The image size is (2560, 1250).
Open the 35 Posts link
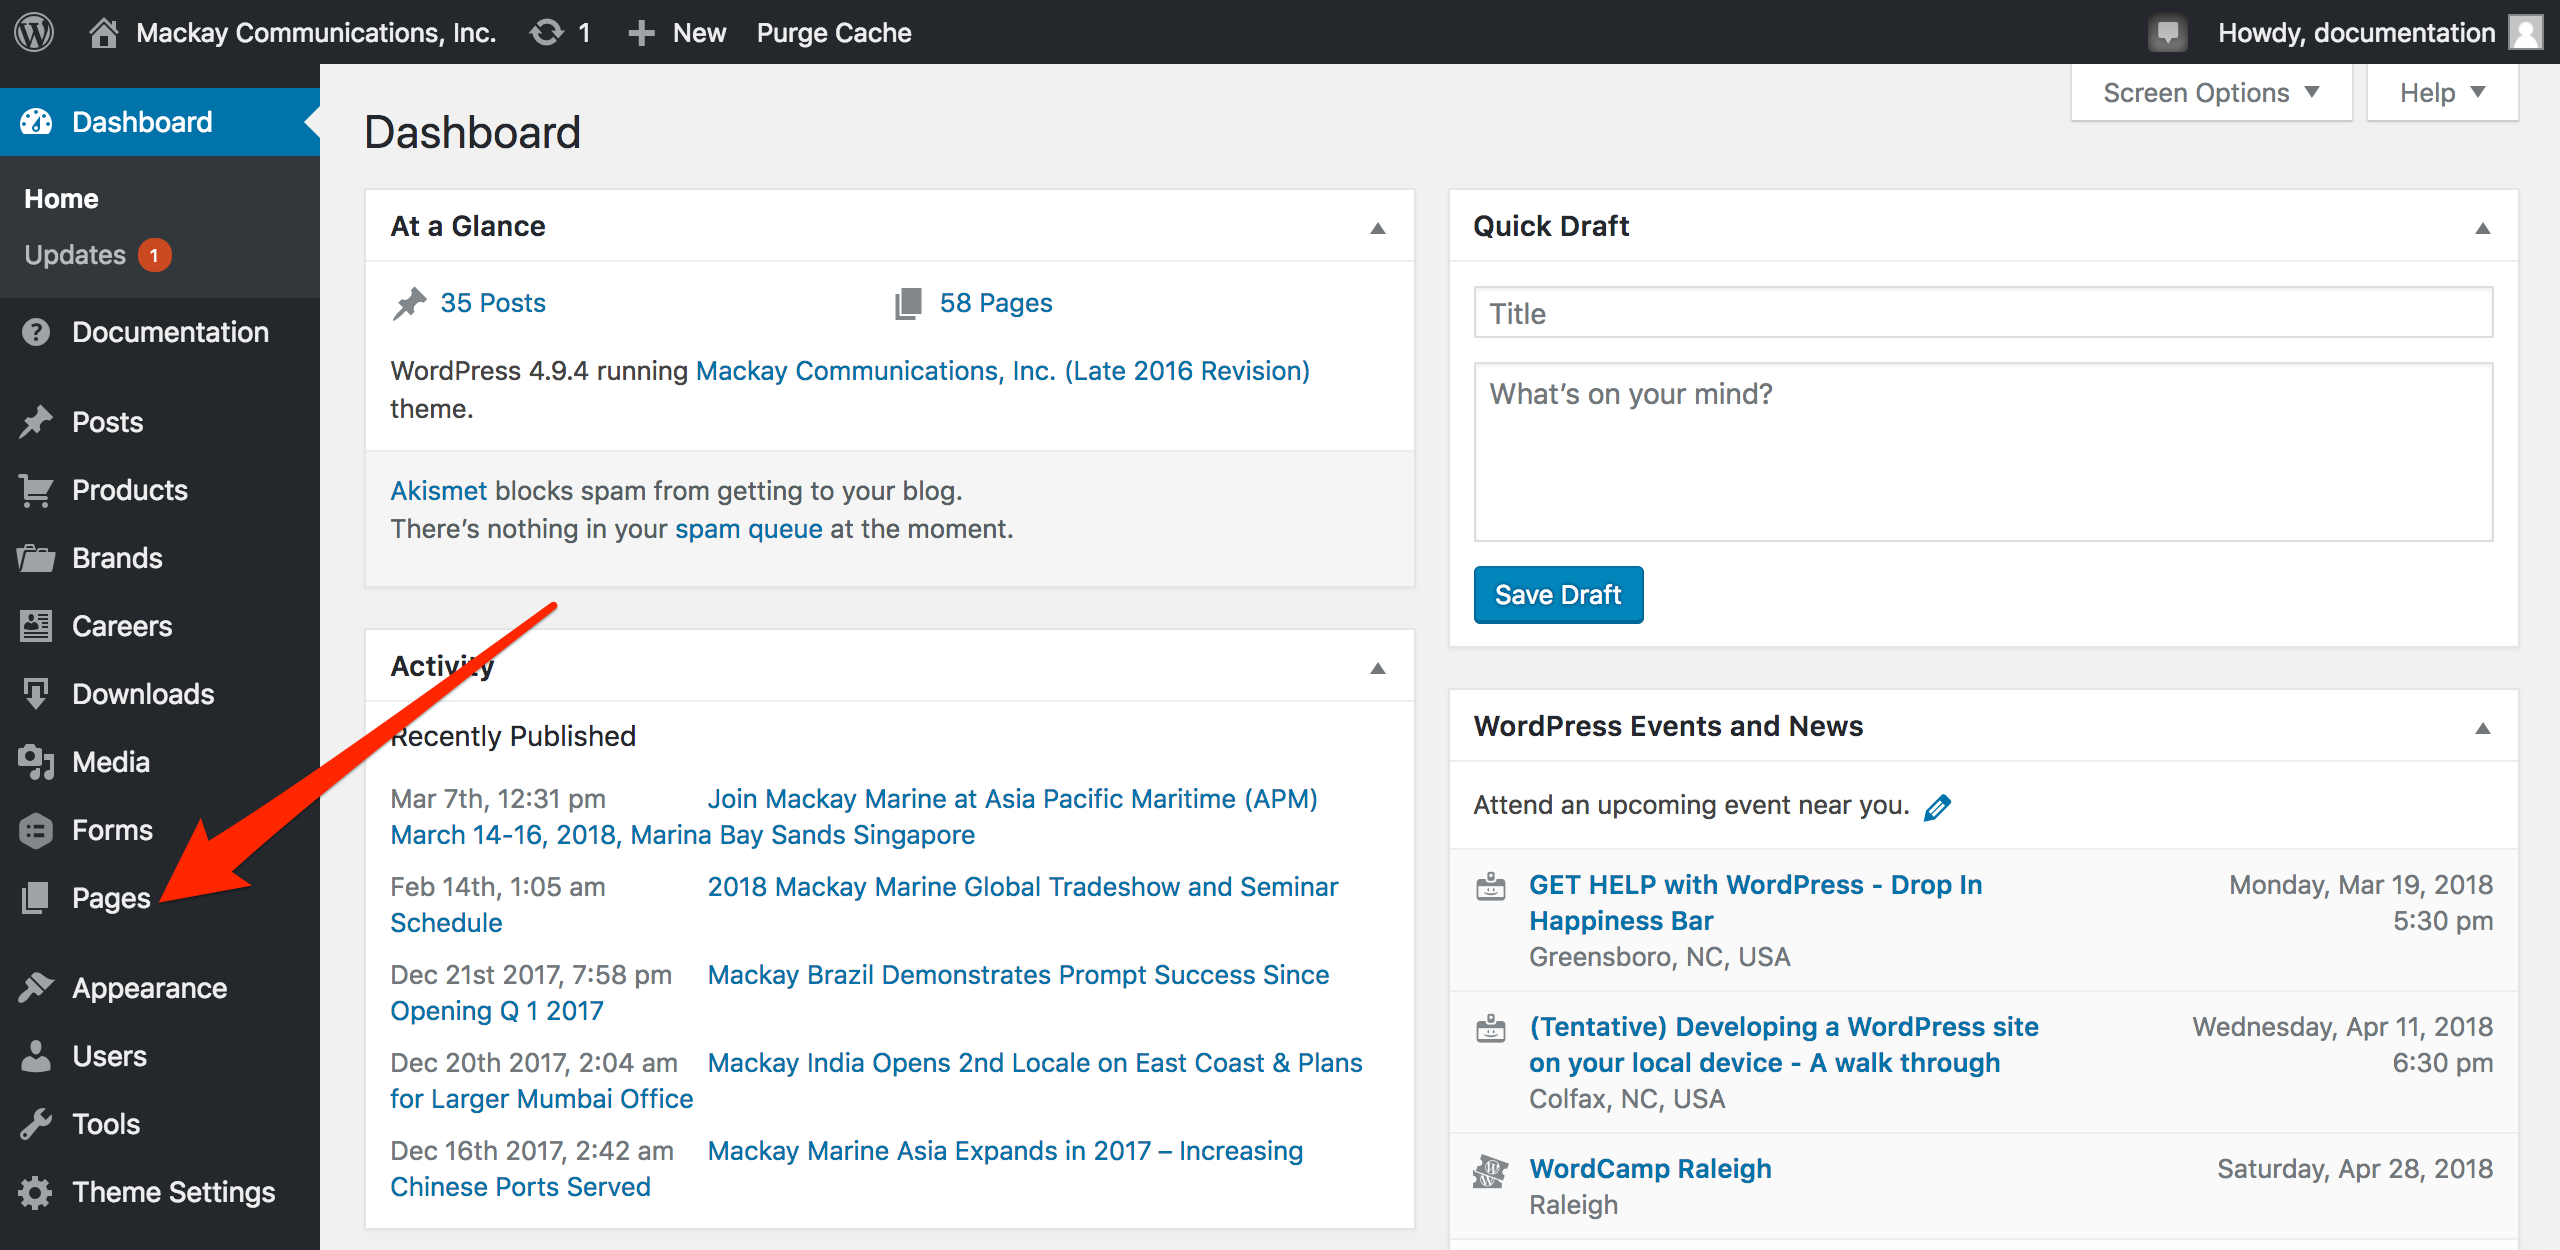tap(492, 303)
